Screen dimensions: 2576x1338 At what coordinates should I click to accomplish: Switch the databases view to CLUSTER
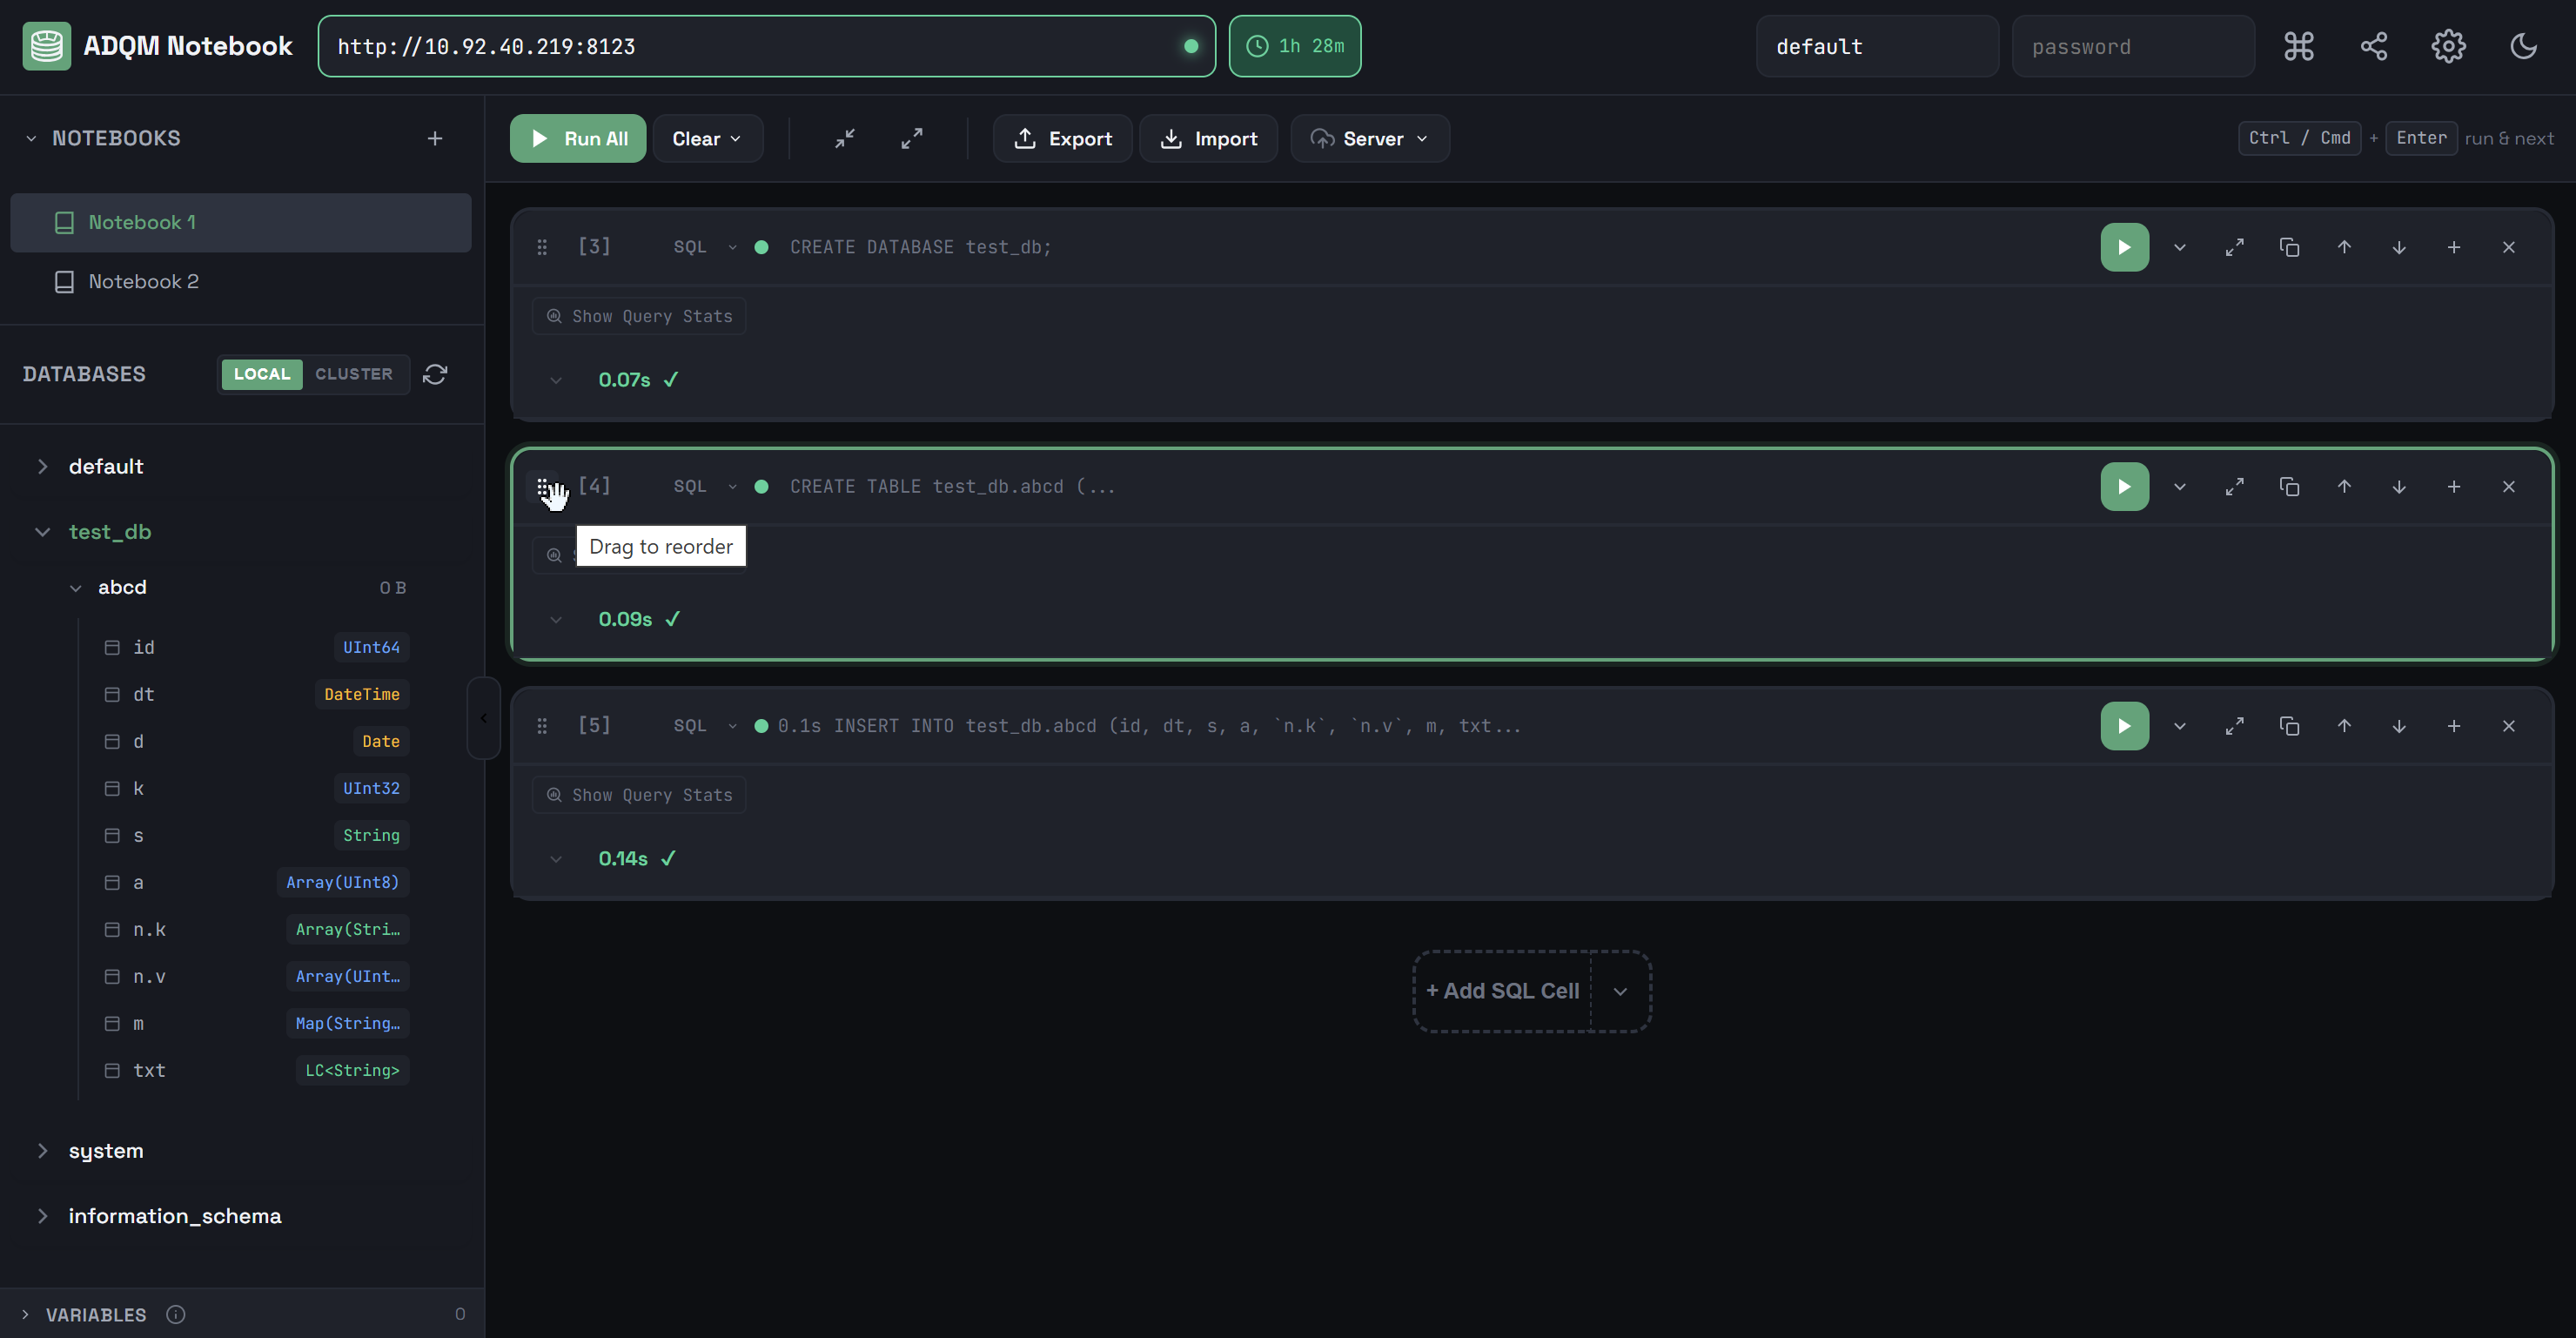coord(354,374)
